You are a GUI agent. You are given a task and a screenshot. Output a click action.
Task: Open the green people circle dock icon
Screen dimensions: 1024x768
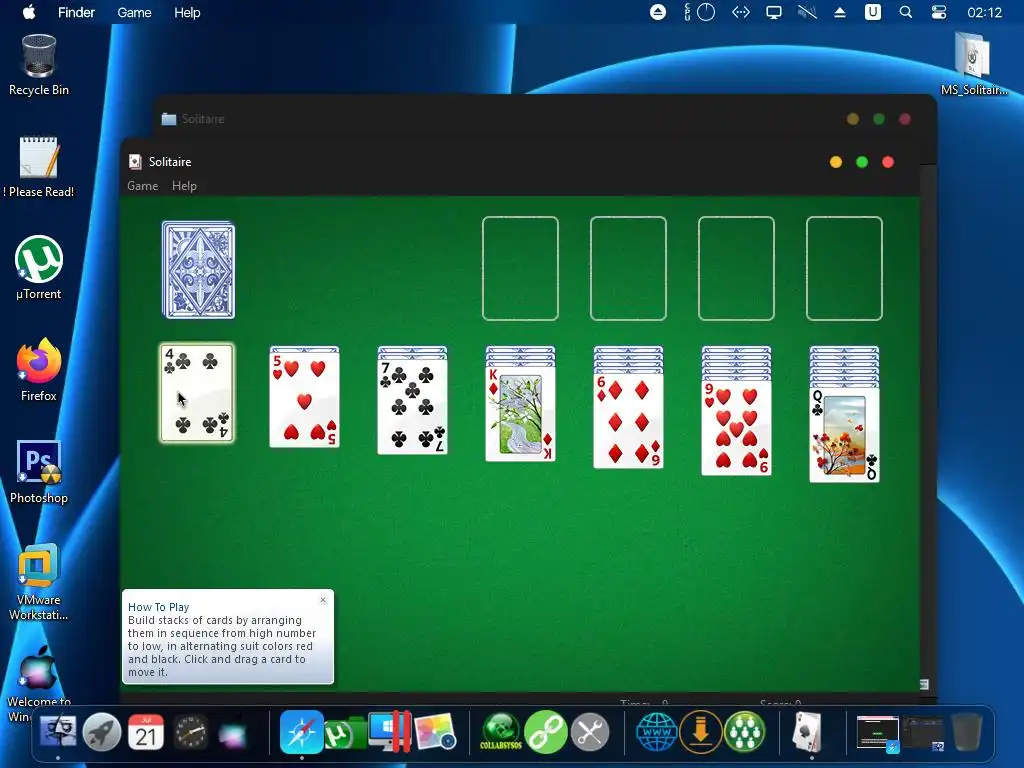click(744, 732)
